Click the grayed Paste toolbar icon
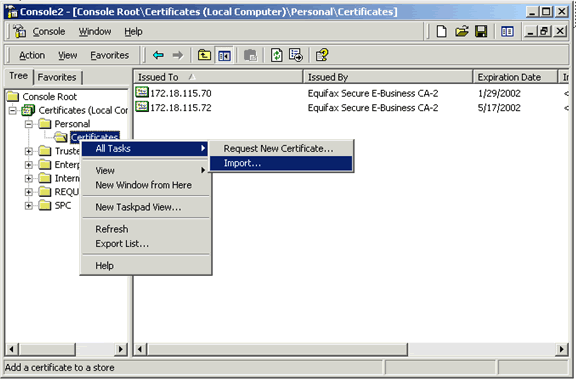This screenshot has width=576, height=380. [251, 55]
